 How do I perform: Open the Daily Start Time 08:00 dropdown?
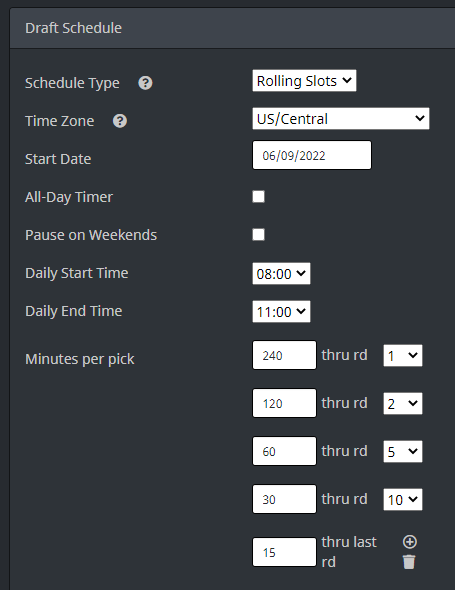[281, 274]
